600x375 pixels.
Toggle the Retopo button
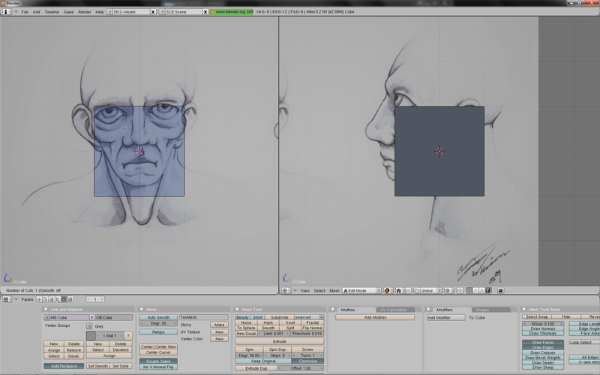point(158,332)
